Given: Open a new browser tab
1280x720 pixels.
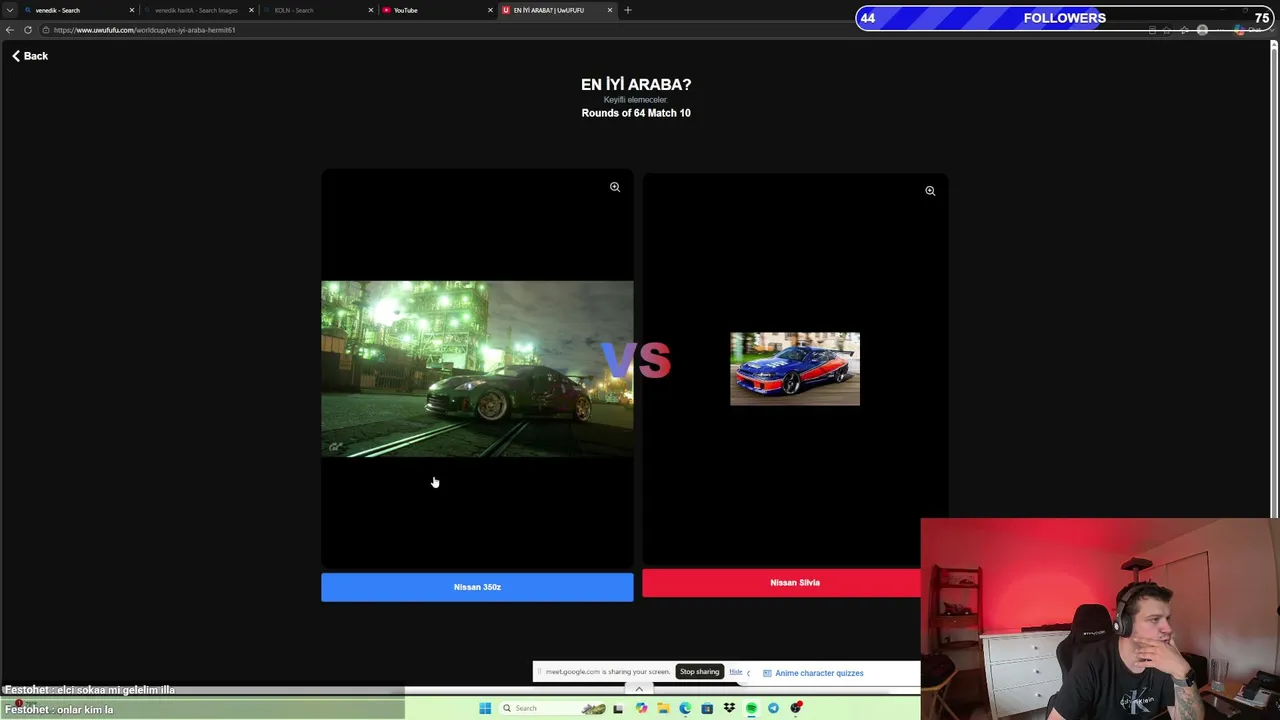Looking at the screenshot, I should click(x=628, y=10).
